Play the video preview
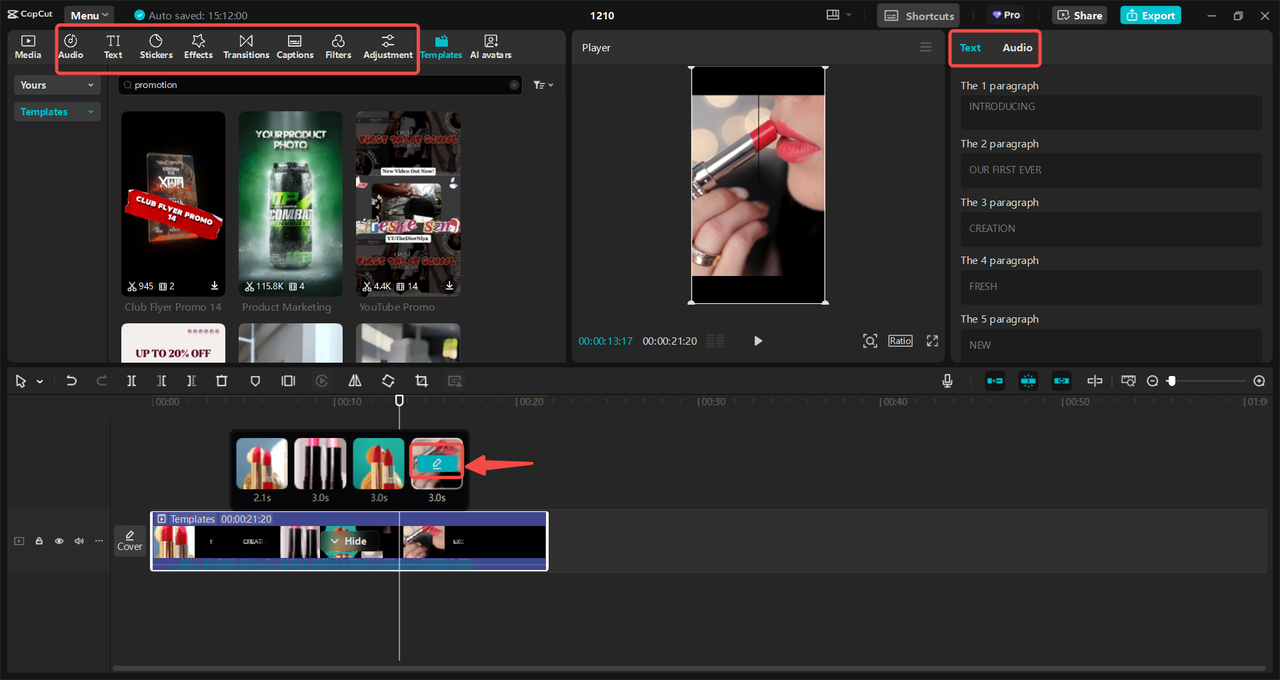The height and width of the screenshot is (680, 1280). click(x=758, y=341)
